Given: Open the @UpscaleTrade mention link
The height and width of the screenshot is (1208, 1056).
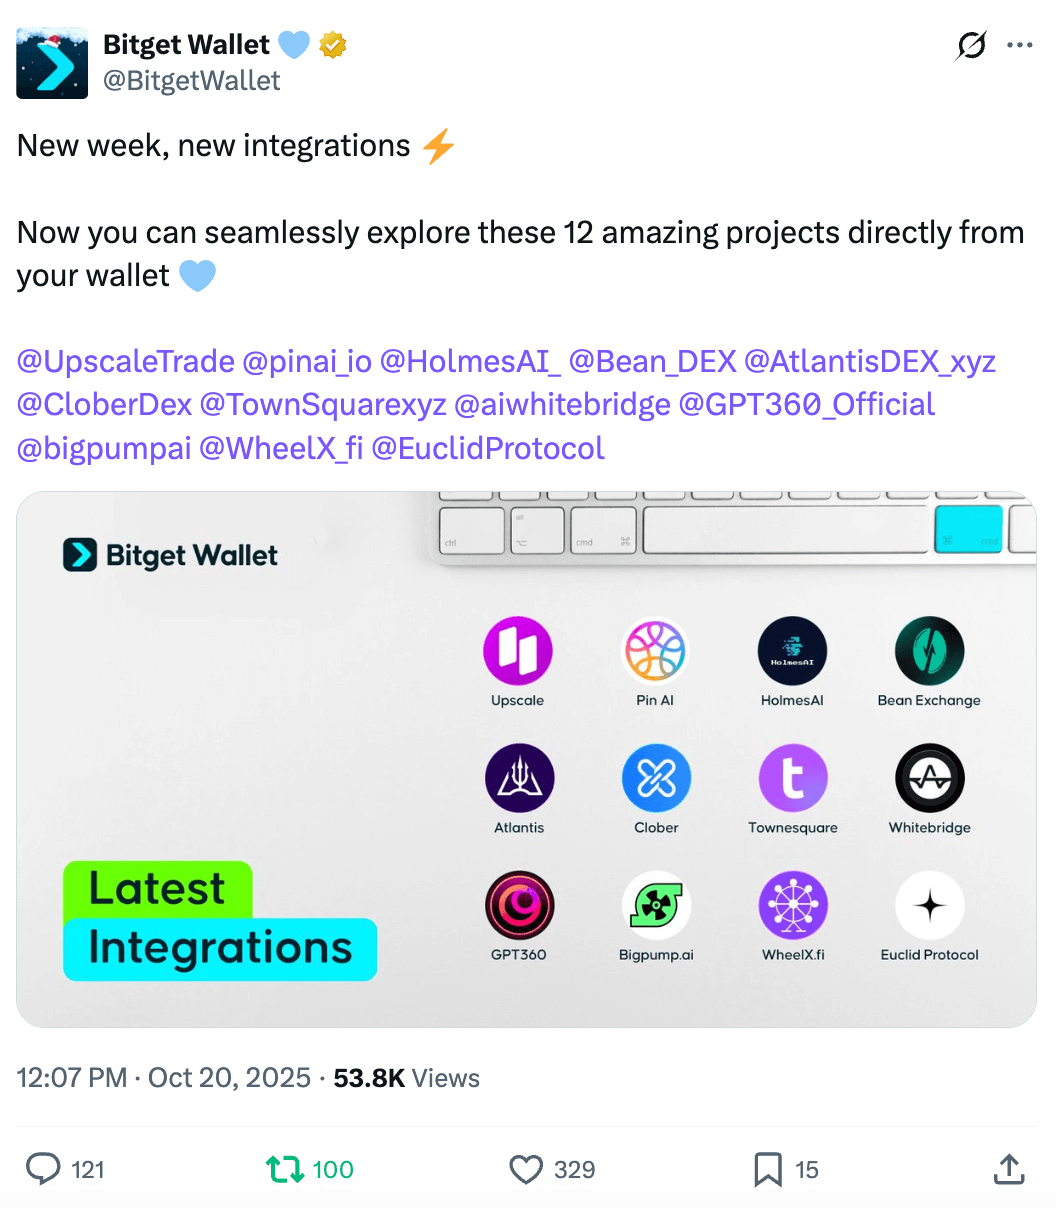Looking at the screenshot, I should (126, 361).
